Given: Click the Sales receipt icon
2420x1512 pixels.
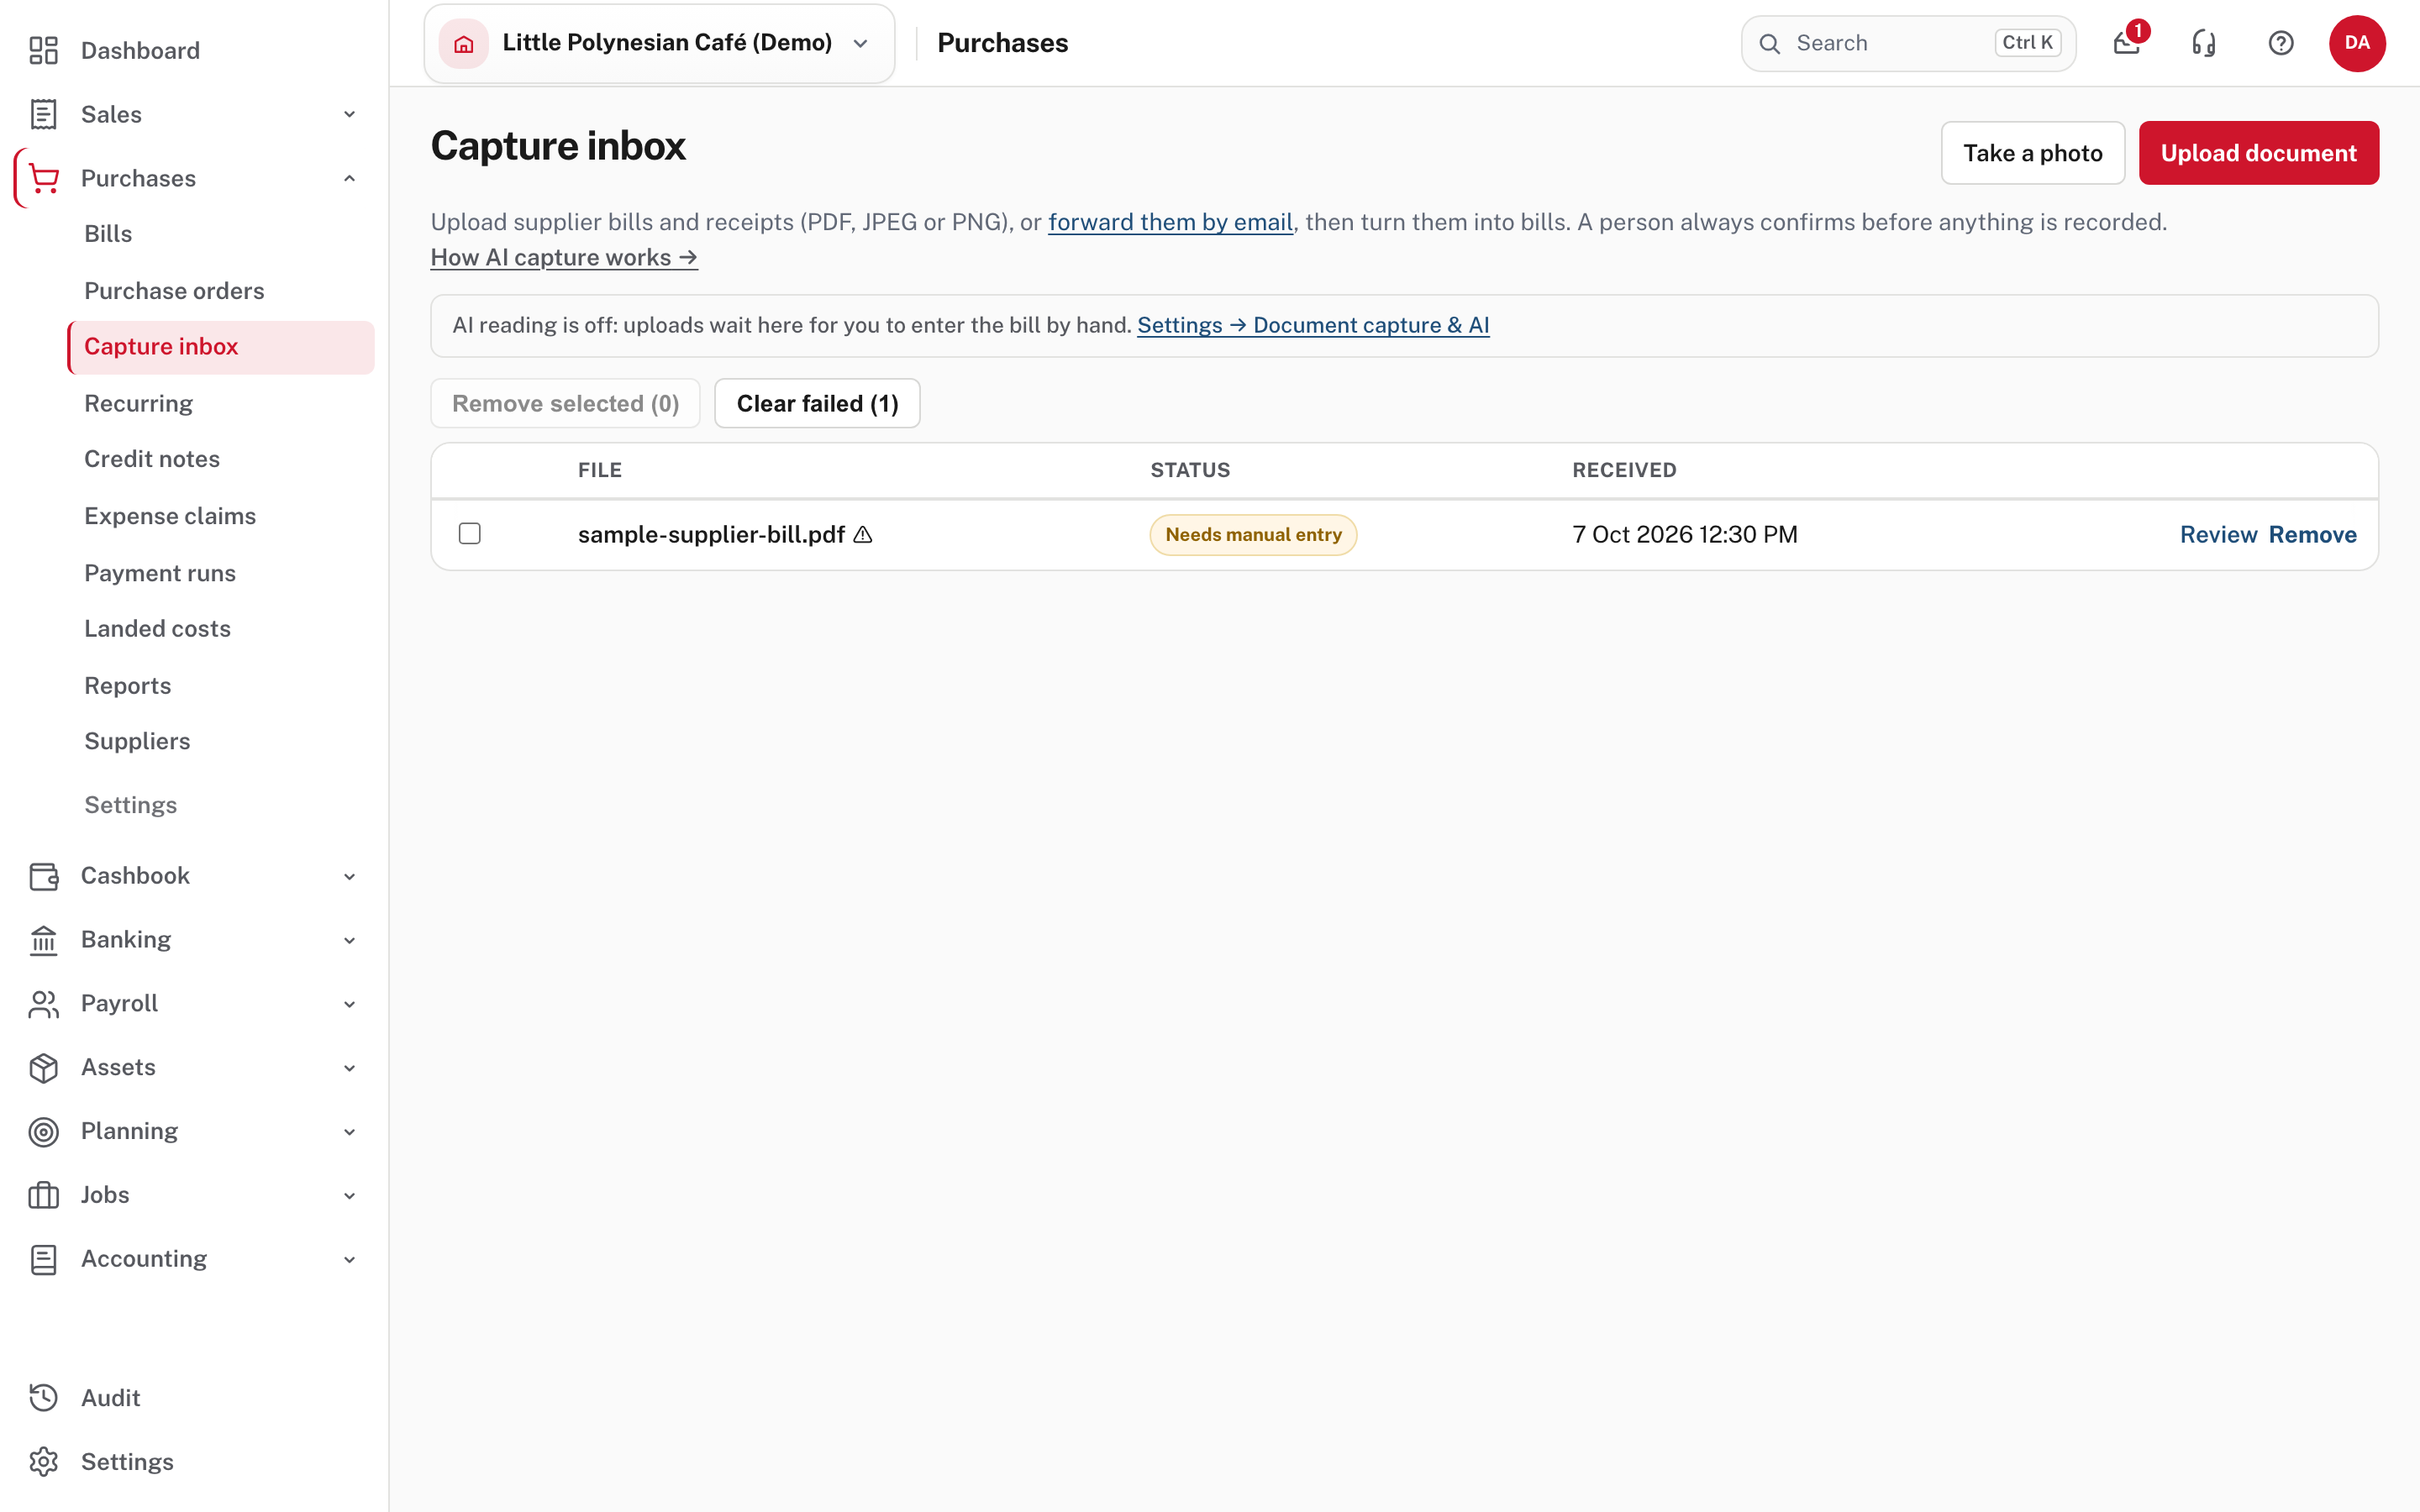Looking at the screenshot, I should pos(43,114).
